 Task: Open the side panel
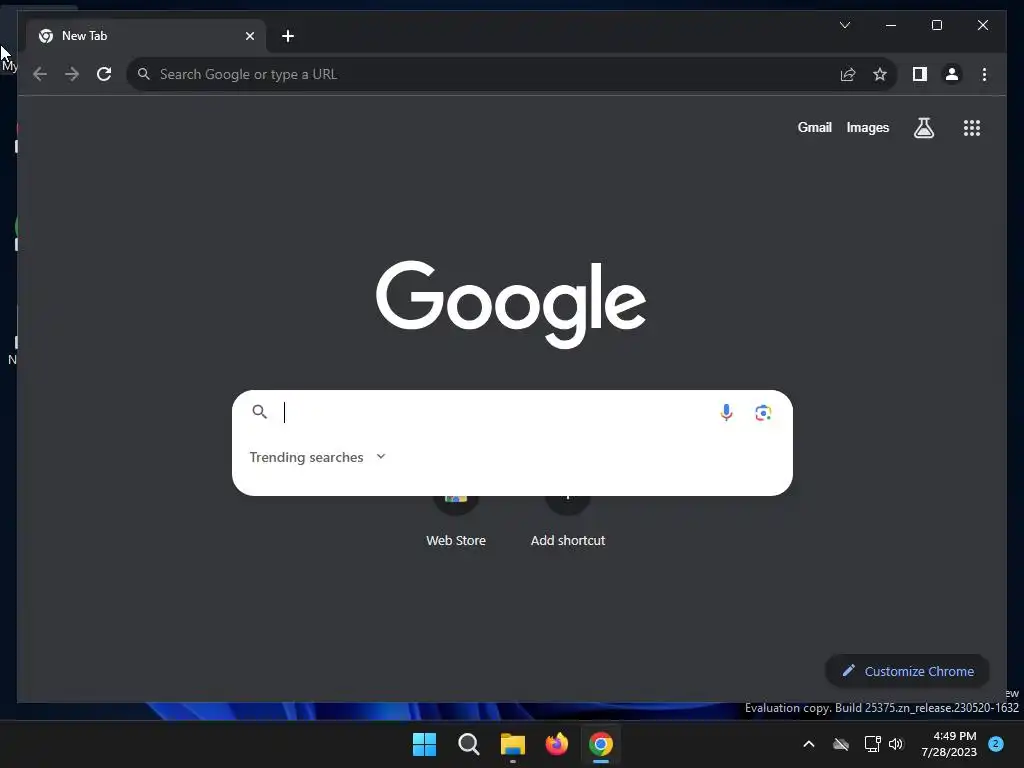pos(920,74)
